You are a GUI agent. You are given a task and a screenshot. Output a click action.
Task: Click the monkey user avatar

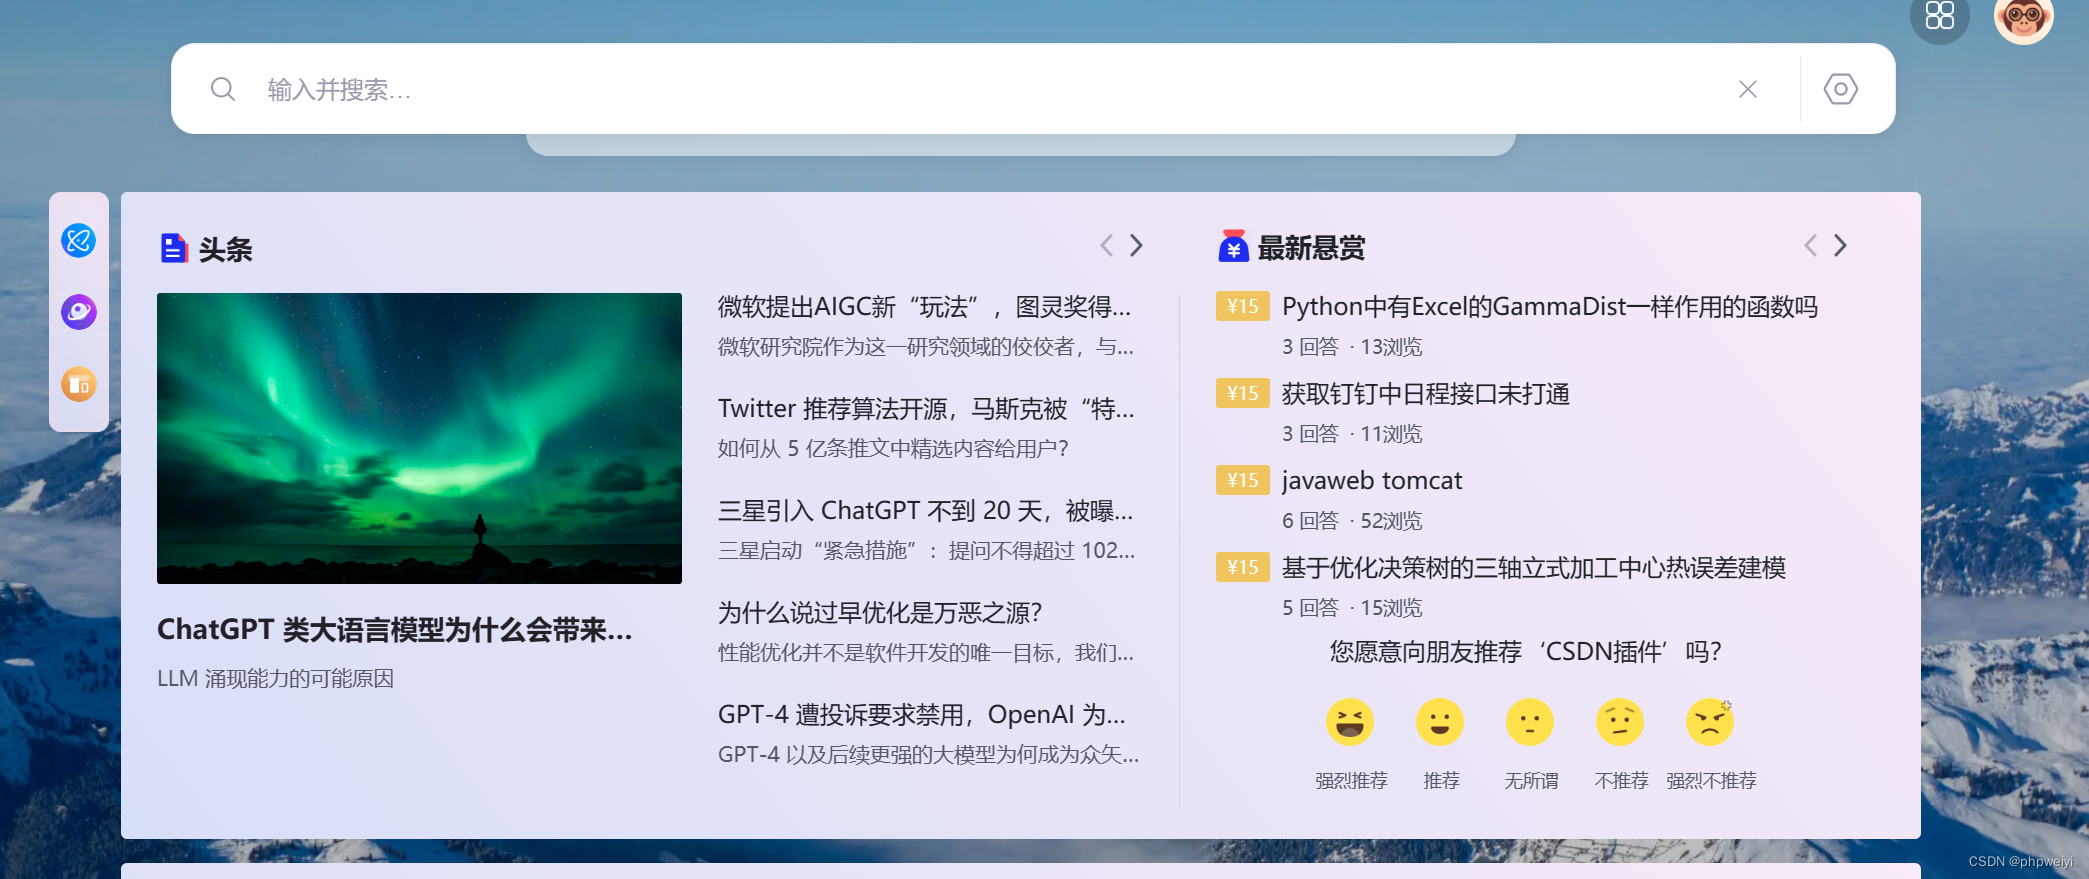[x=2023, y=17]
